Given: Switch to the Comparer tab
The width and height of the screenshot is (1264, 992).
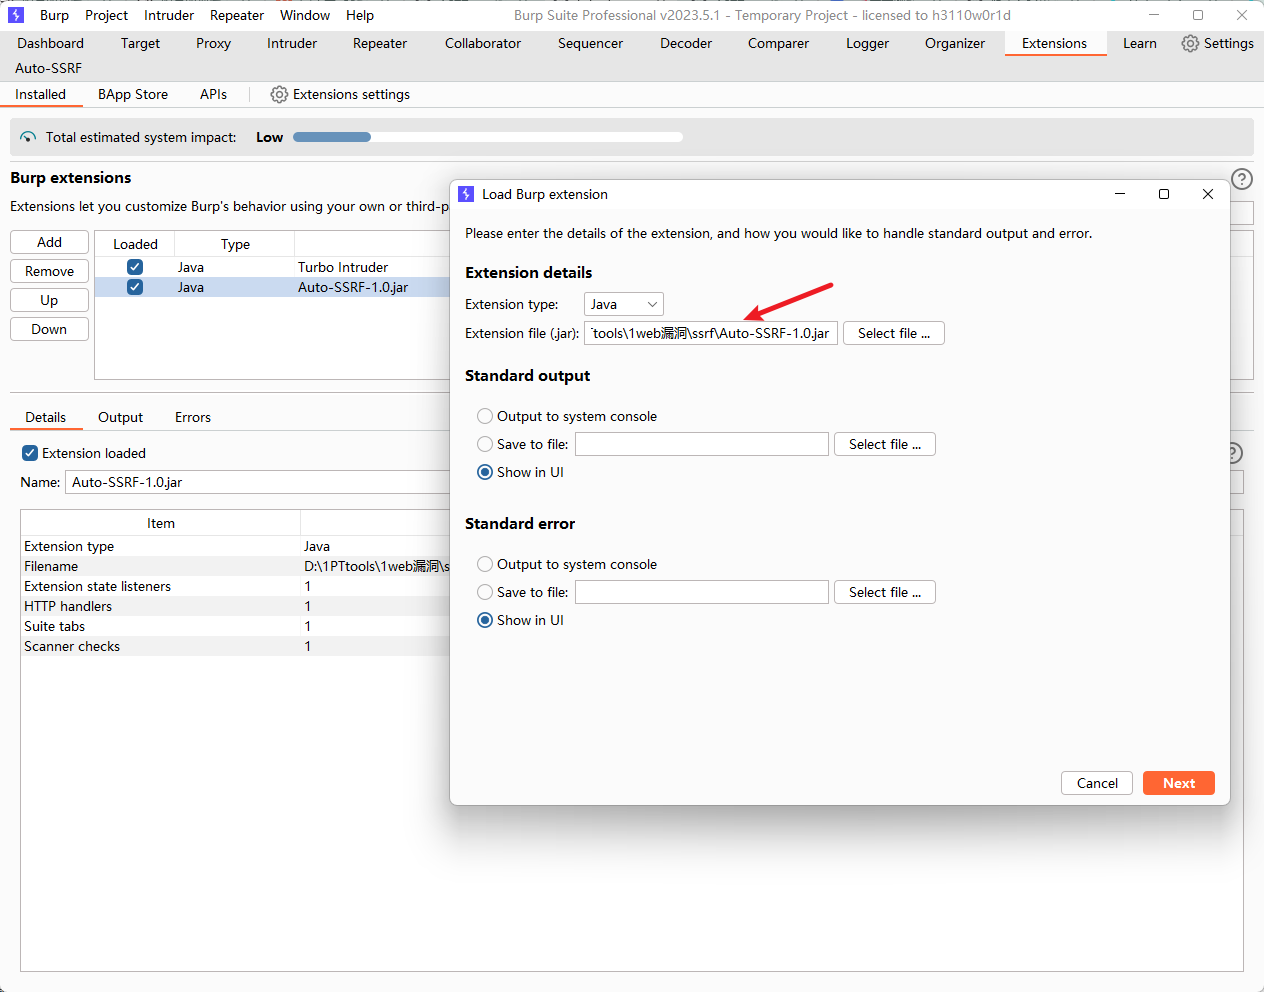Looking at the screenshot, I should [x=778, y=43].
